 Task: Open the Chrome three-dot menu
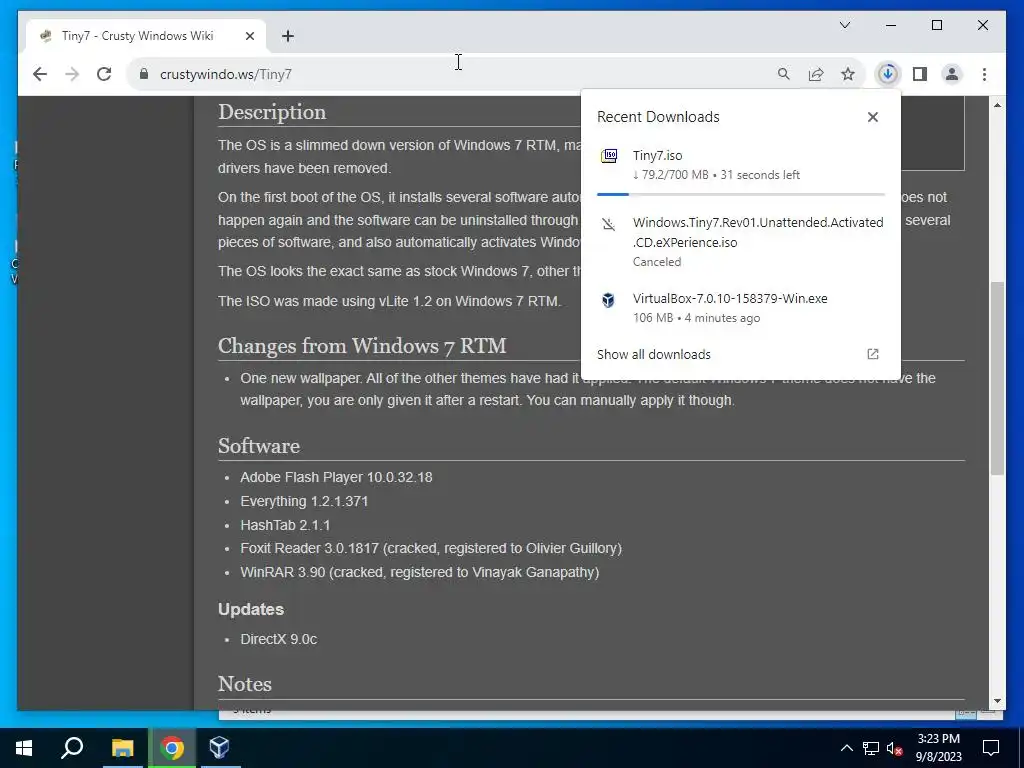(x=984, y=74)
